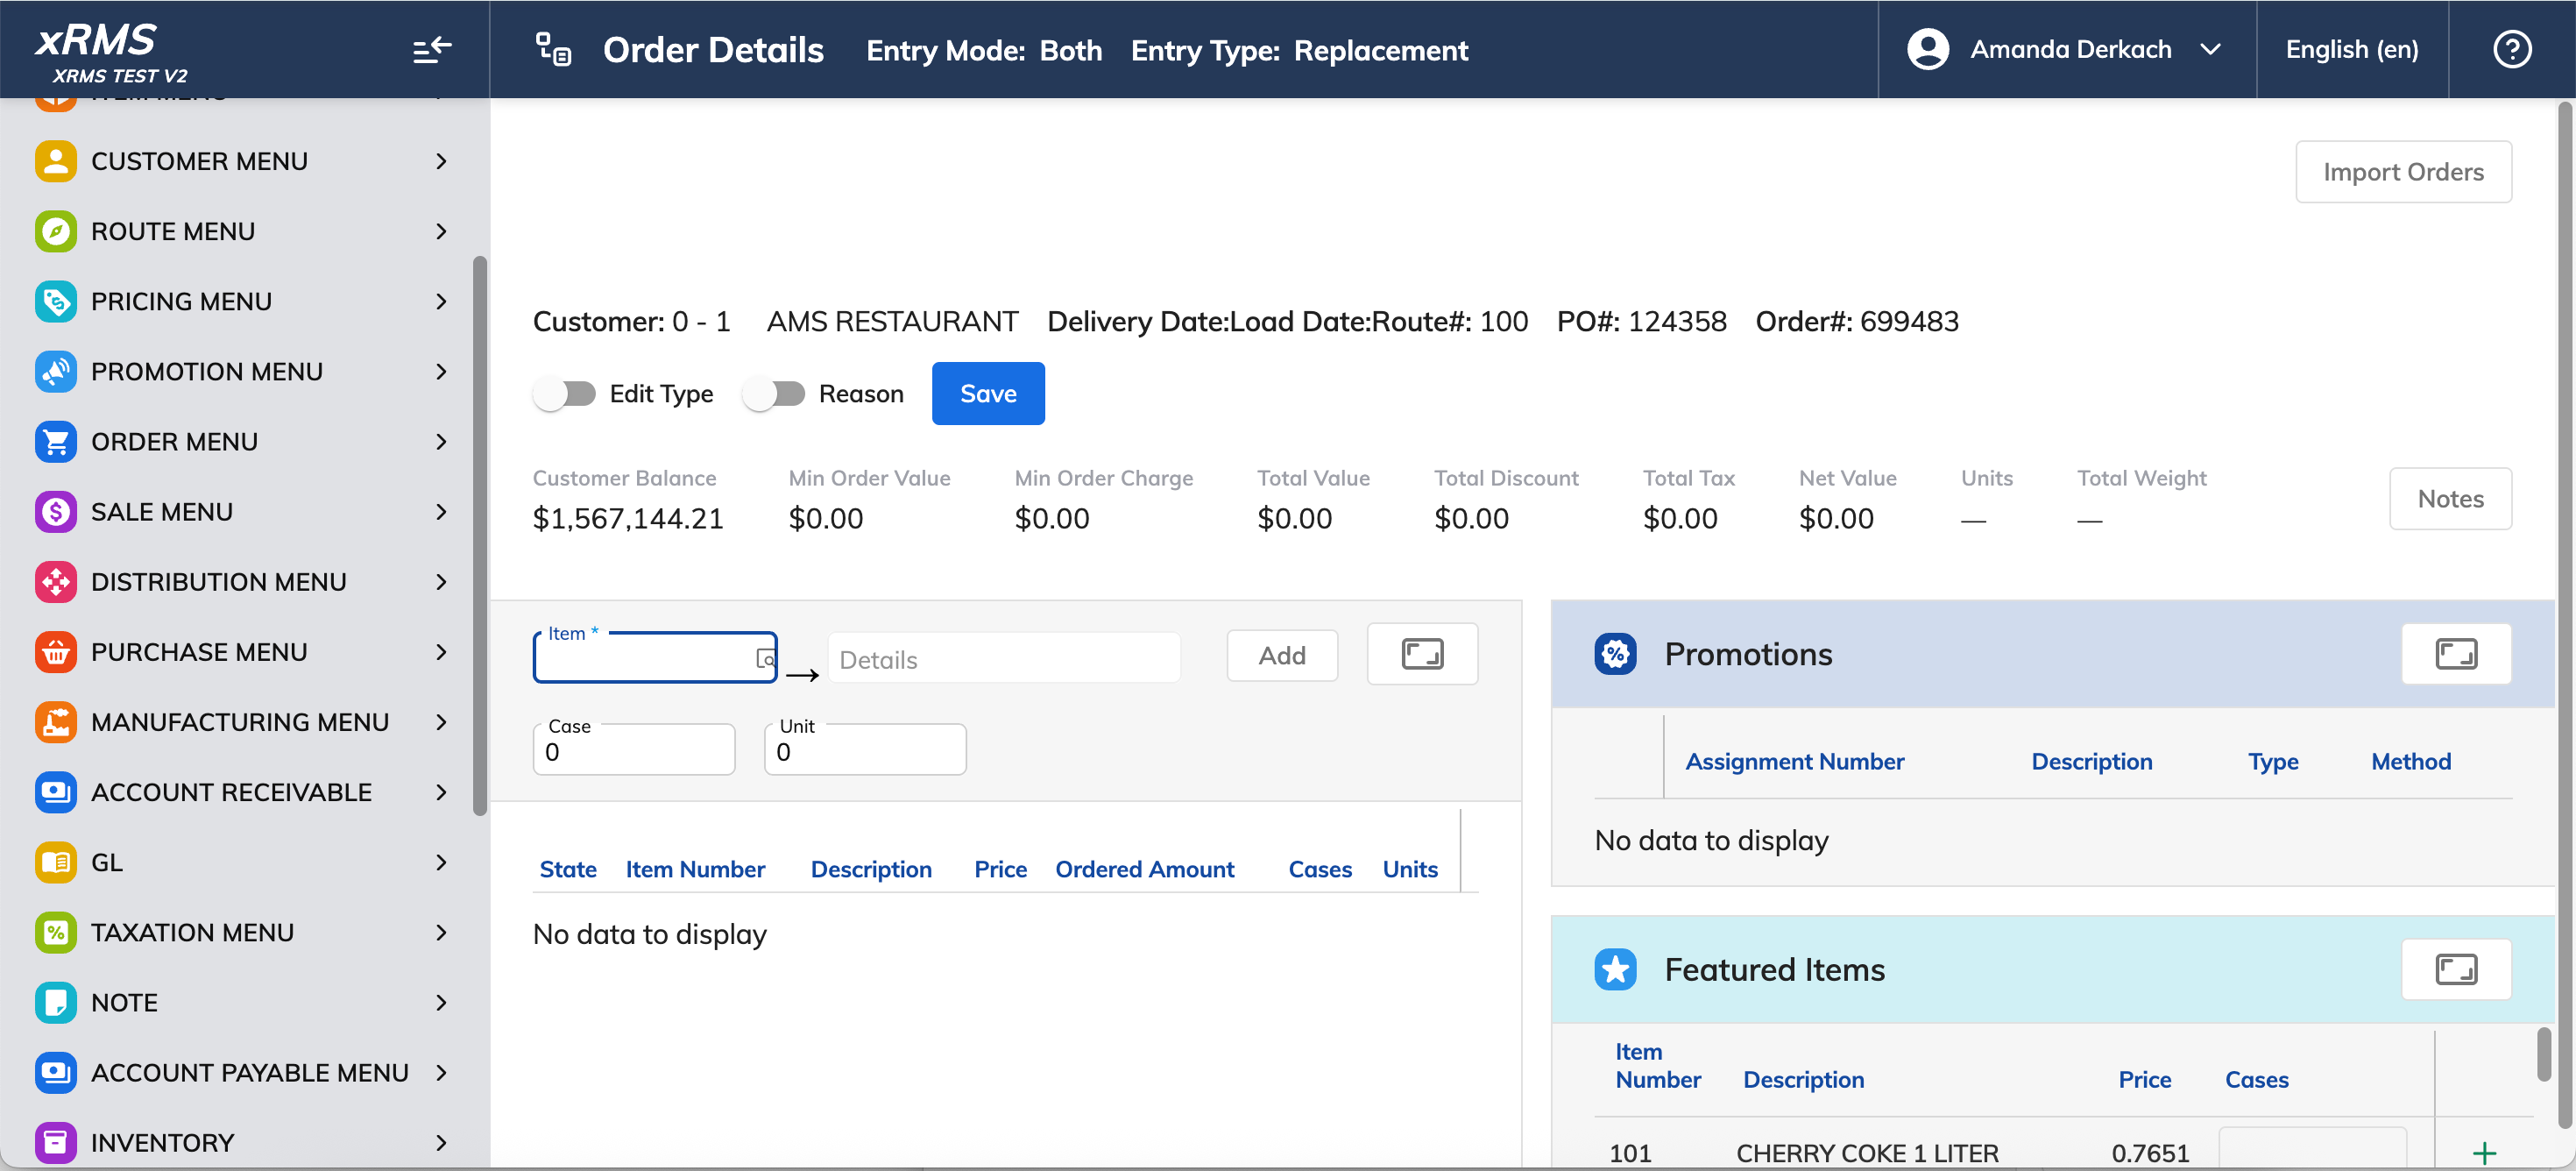Click the Save button

[988, 394]
